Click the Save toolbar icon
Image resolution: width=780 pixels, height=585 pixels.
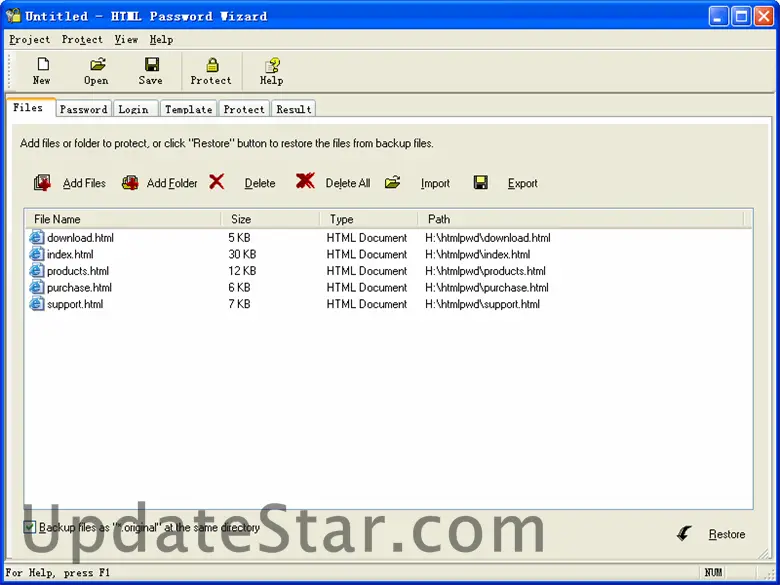(151, 64)
